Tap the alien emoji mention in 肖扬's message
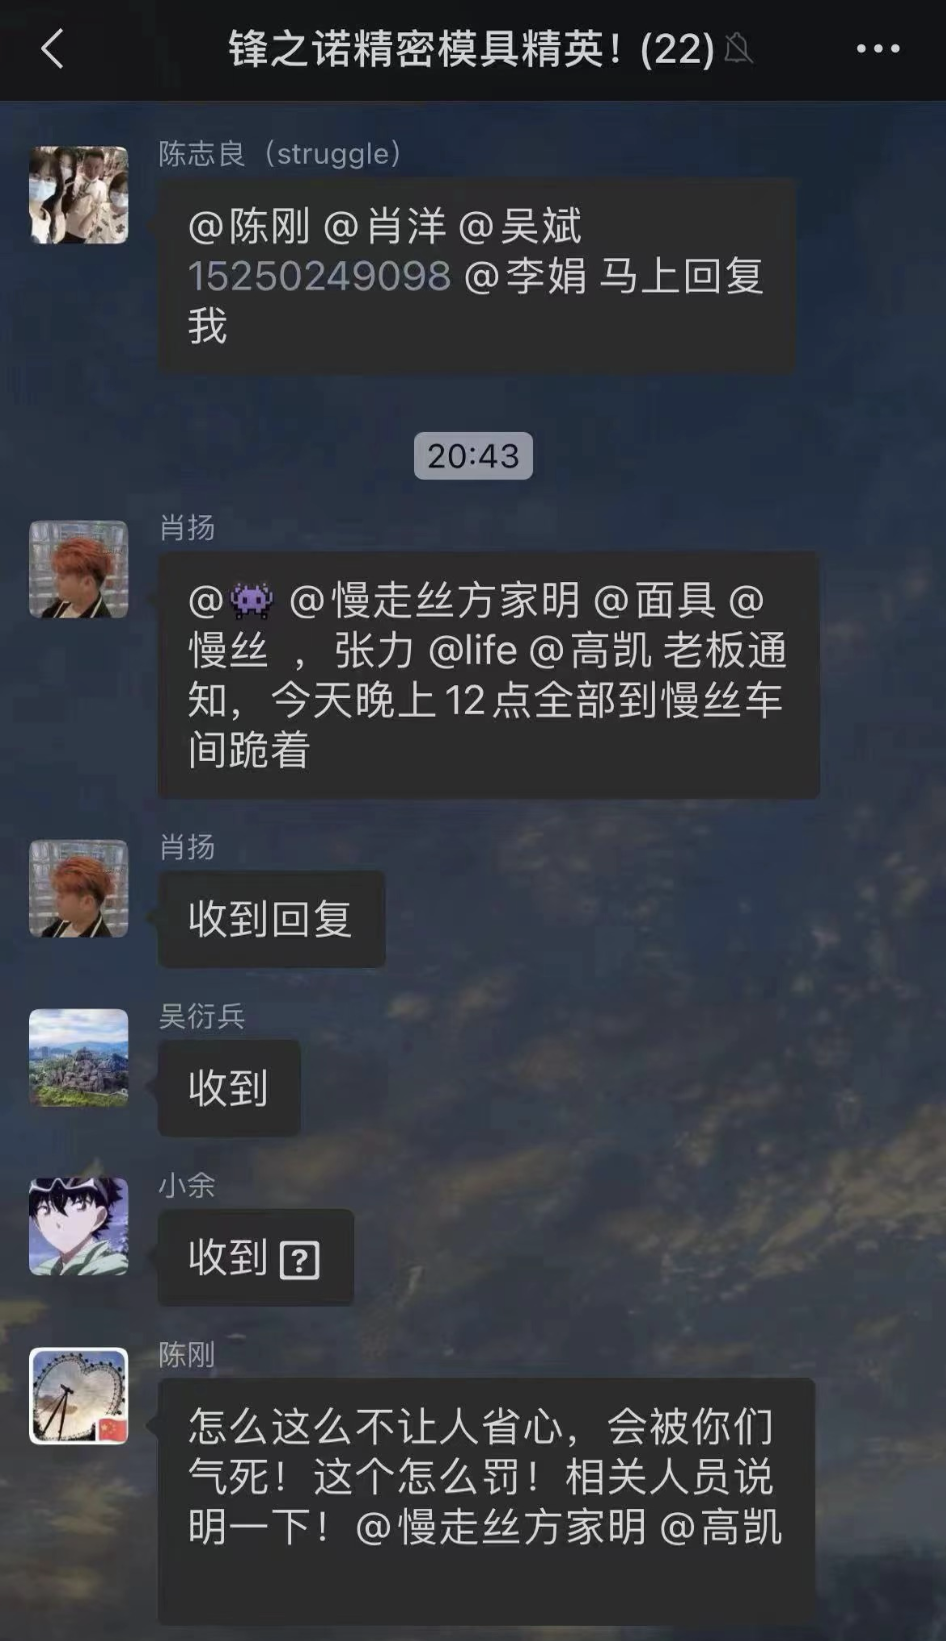 click(251, 600)
